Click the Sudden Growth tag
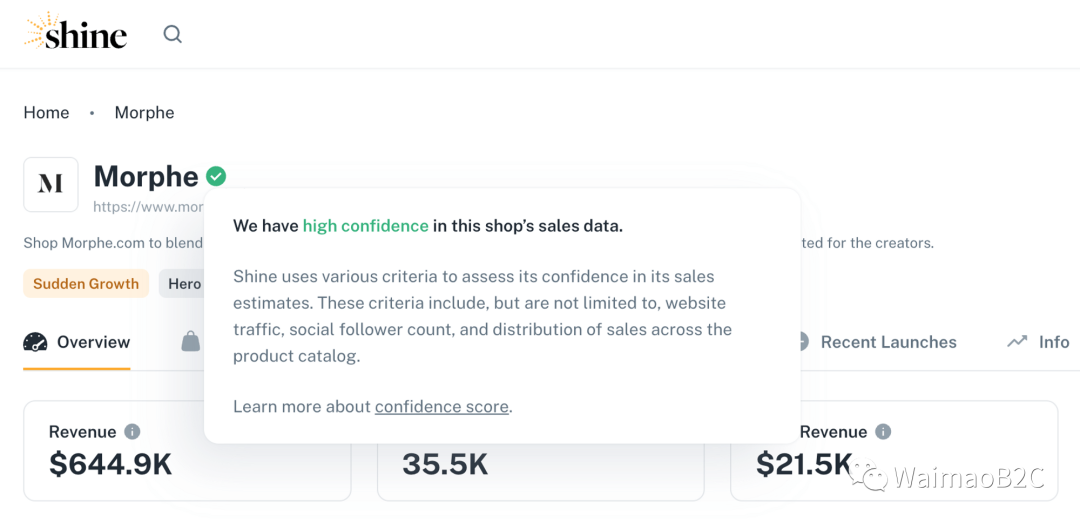Screen dimensions: 1080x523 pos(86,283)
